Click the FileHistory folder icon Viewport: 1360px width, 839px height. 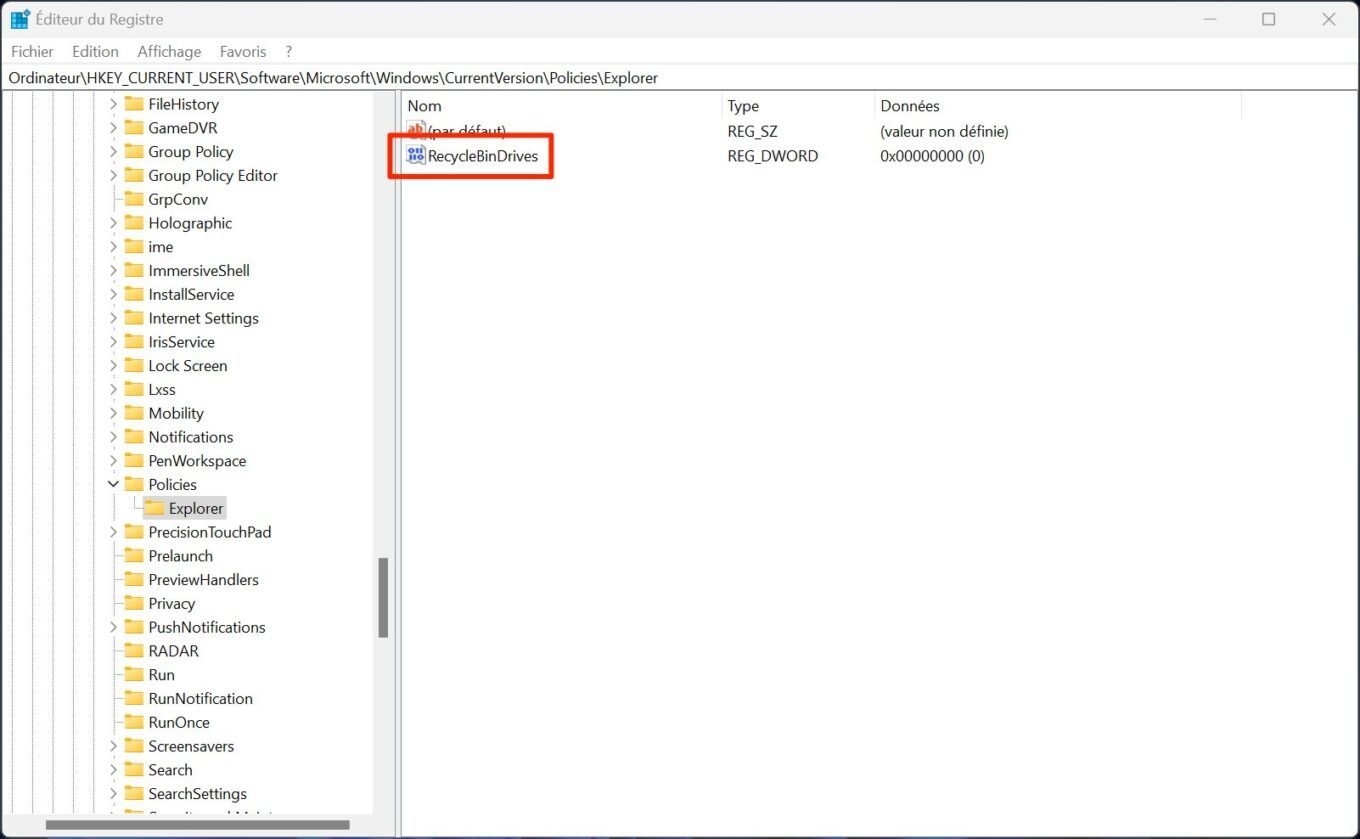pyautogui.click(x=134, y=104)
